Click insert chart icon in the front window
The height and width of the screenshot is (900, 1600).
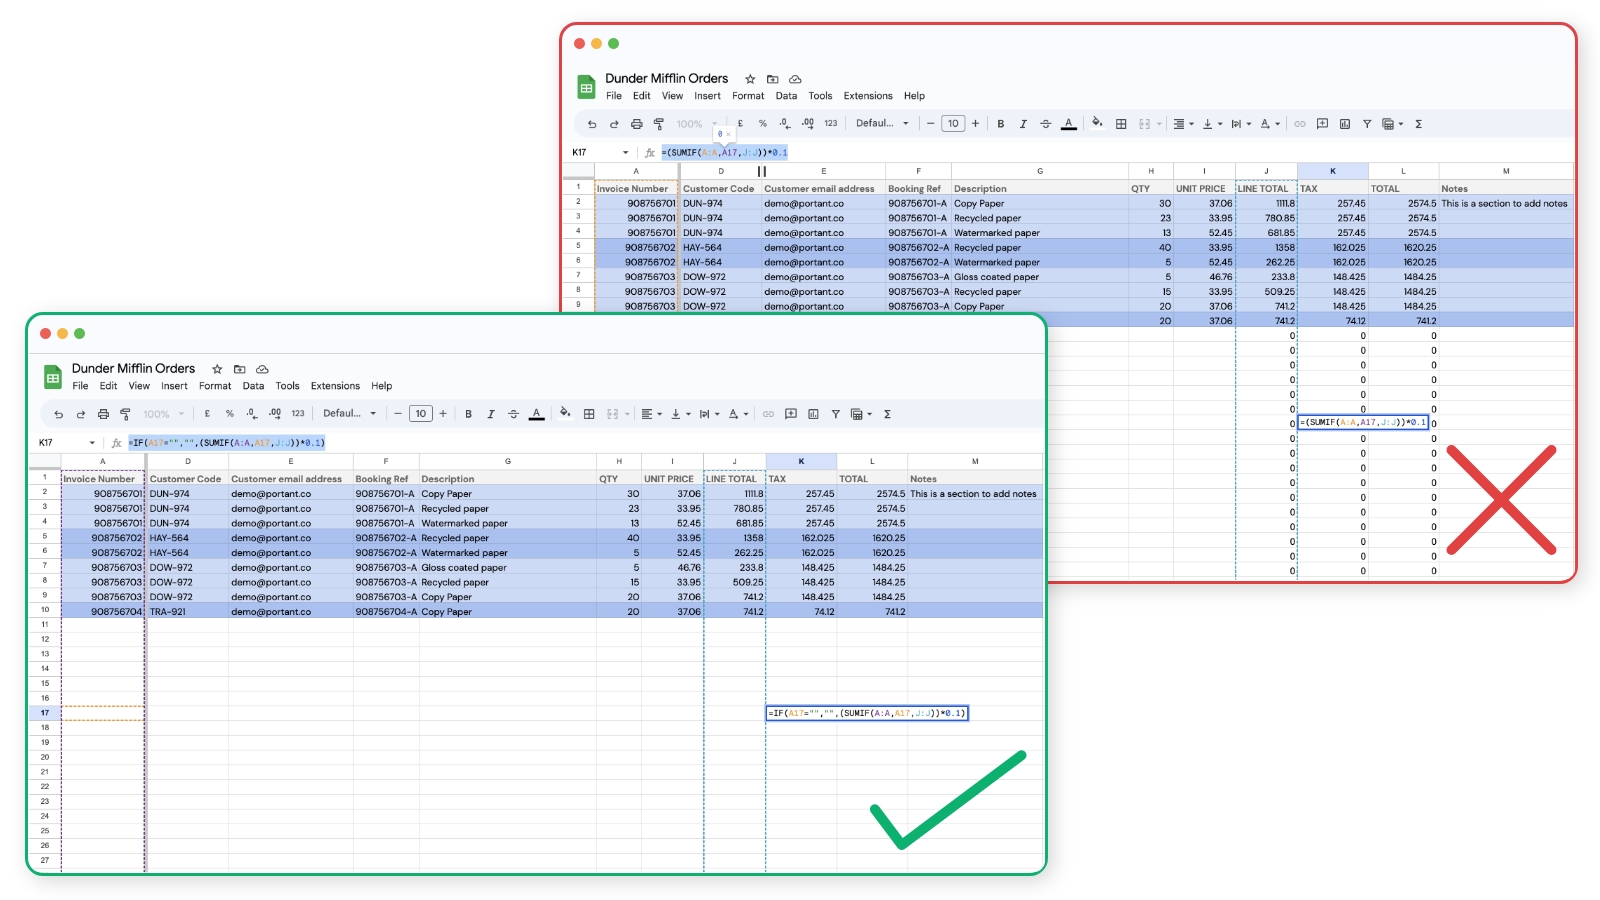pyautogui.click(x=813, y=414)
